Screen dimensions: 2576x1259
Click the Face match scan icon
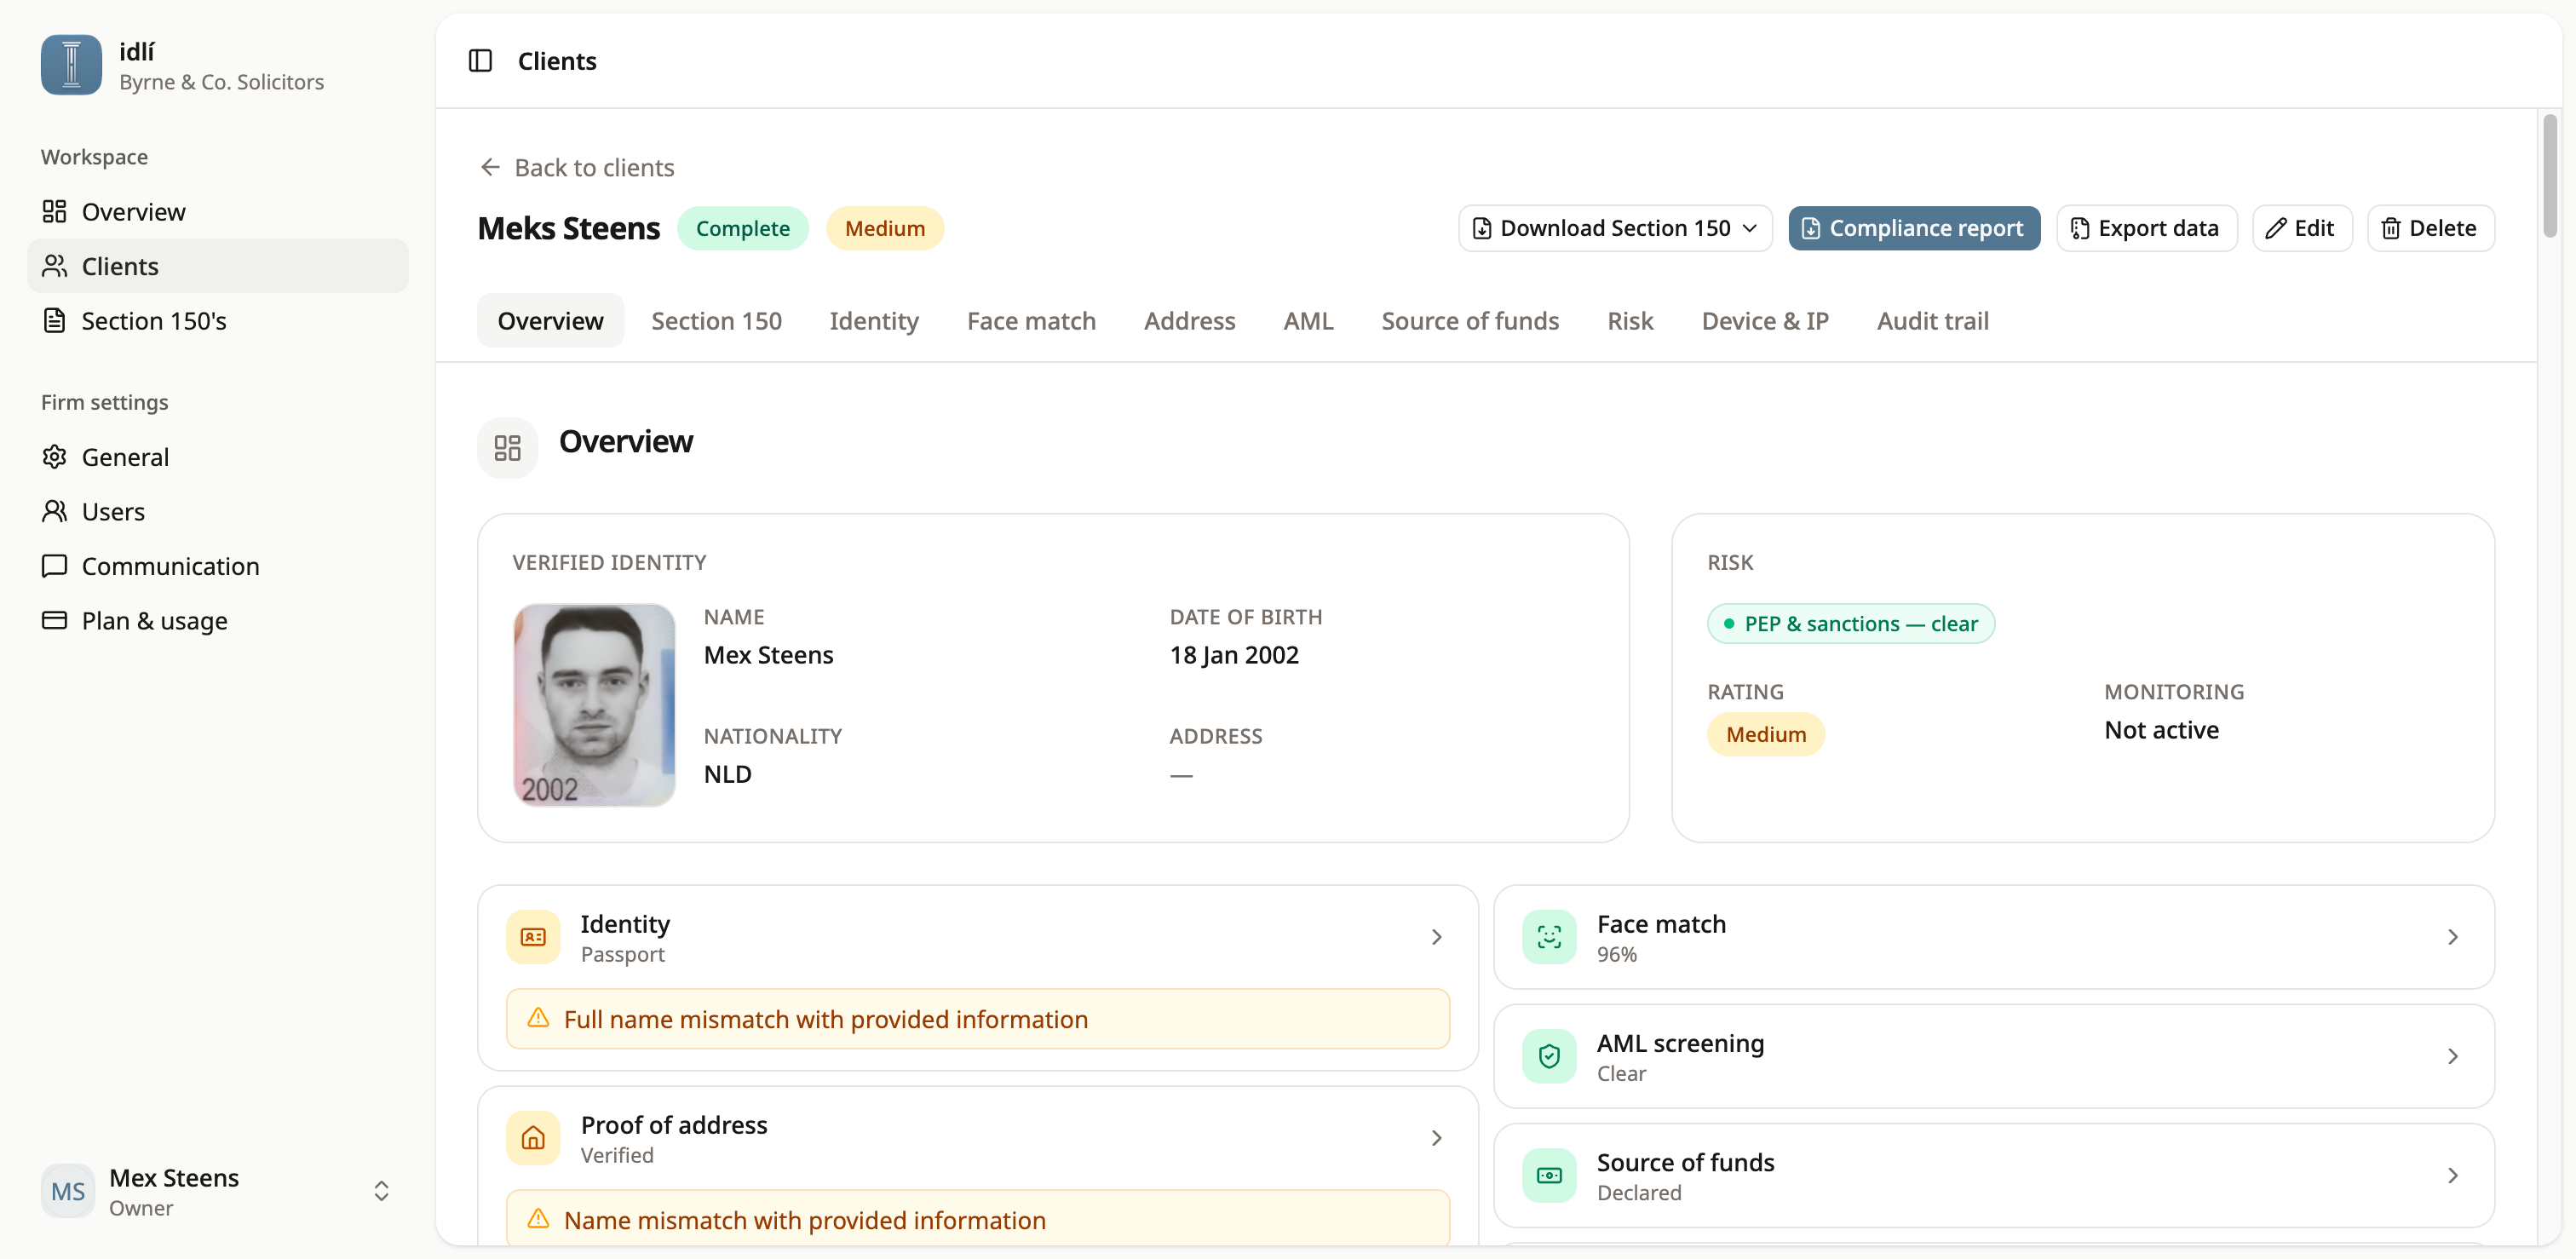tap(1549, 937)
